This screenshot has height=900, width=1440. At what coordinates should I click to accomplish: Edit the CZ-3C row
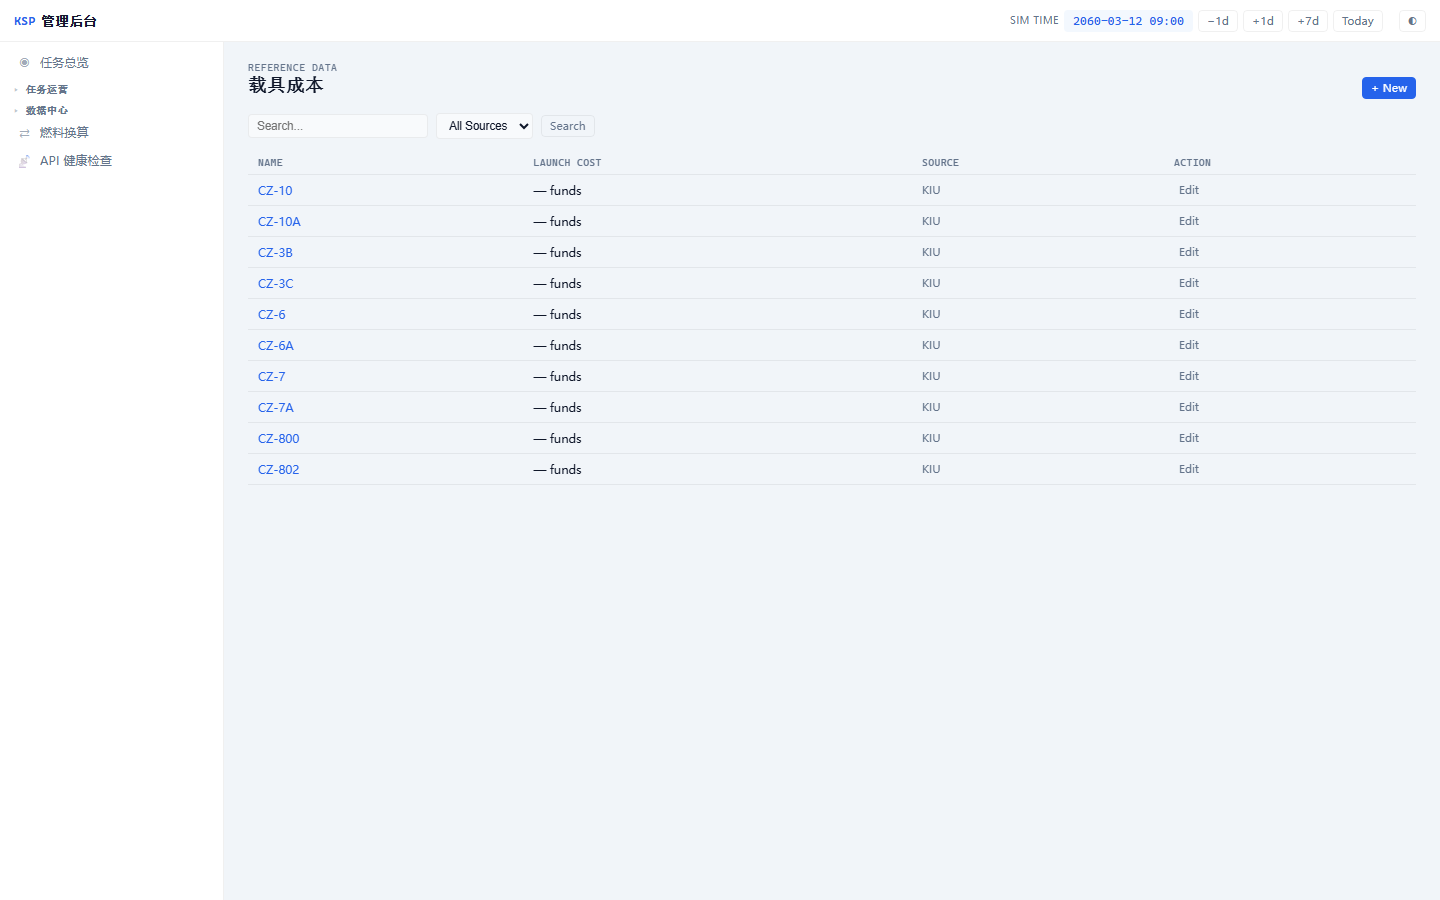pyautogui.click(x=1189, y=283)
